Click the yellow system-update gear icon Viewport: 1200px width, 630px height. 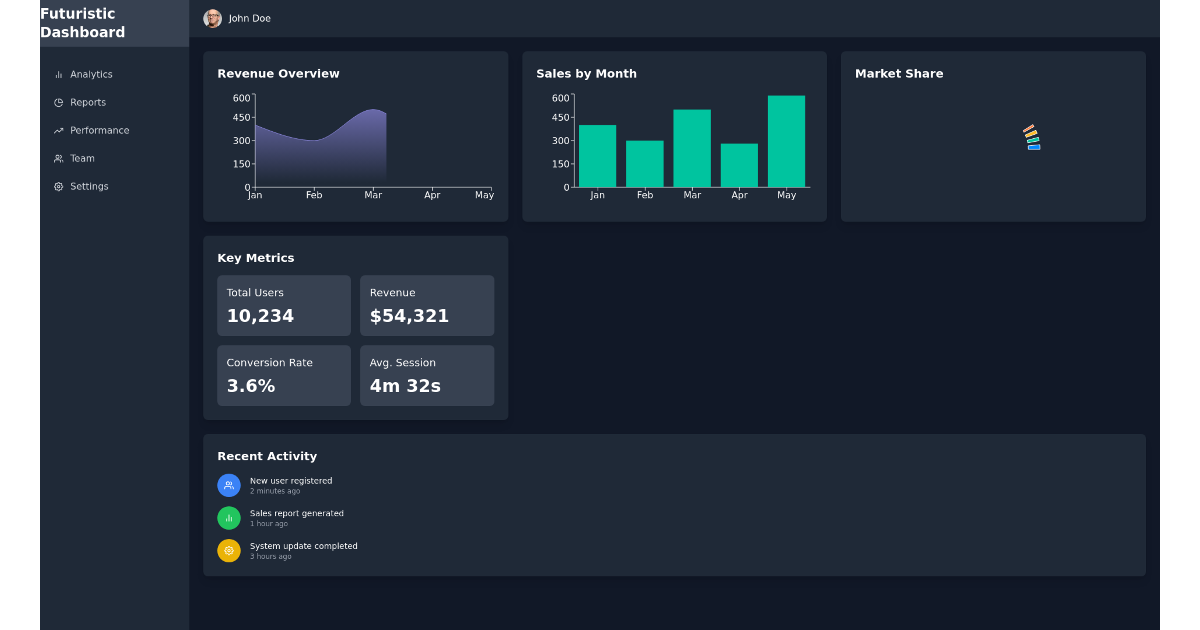[228, 550]
